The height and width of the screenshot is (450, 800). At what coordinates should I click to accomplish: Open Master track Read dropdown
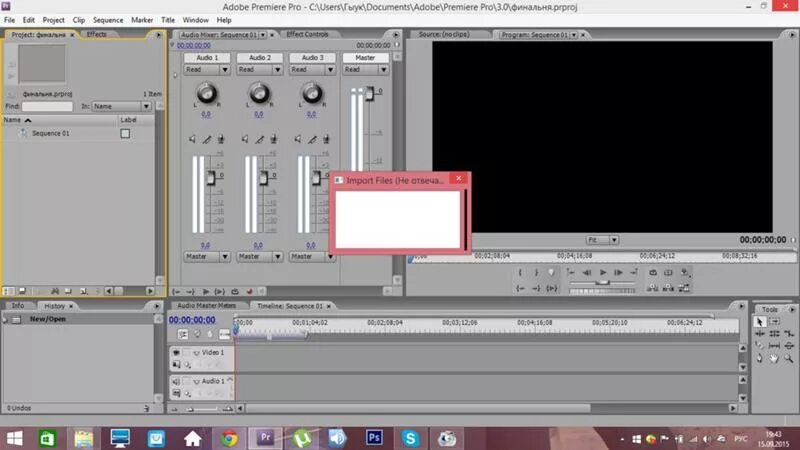pos(365,69)
